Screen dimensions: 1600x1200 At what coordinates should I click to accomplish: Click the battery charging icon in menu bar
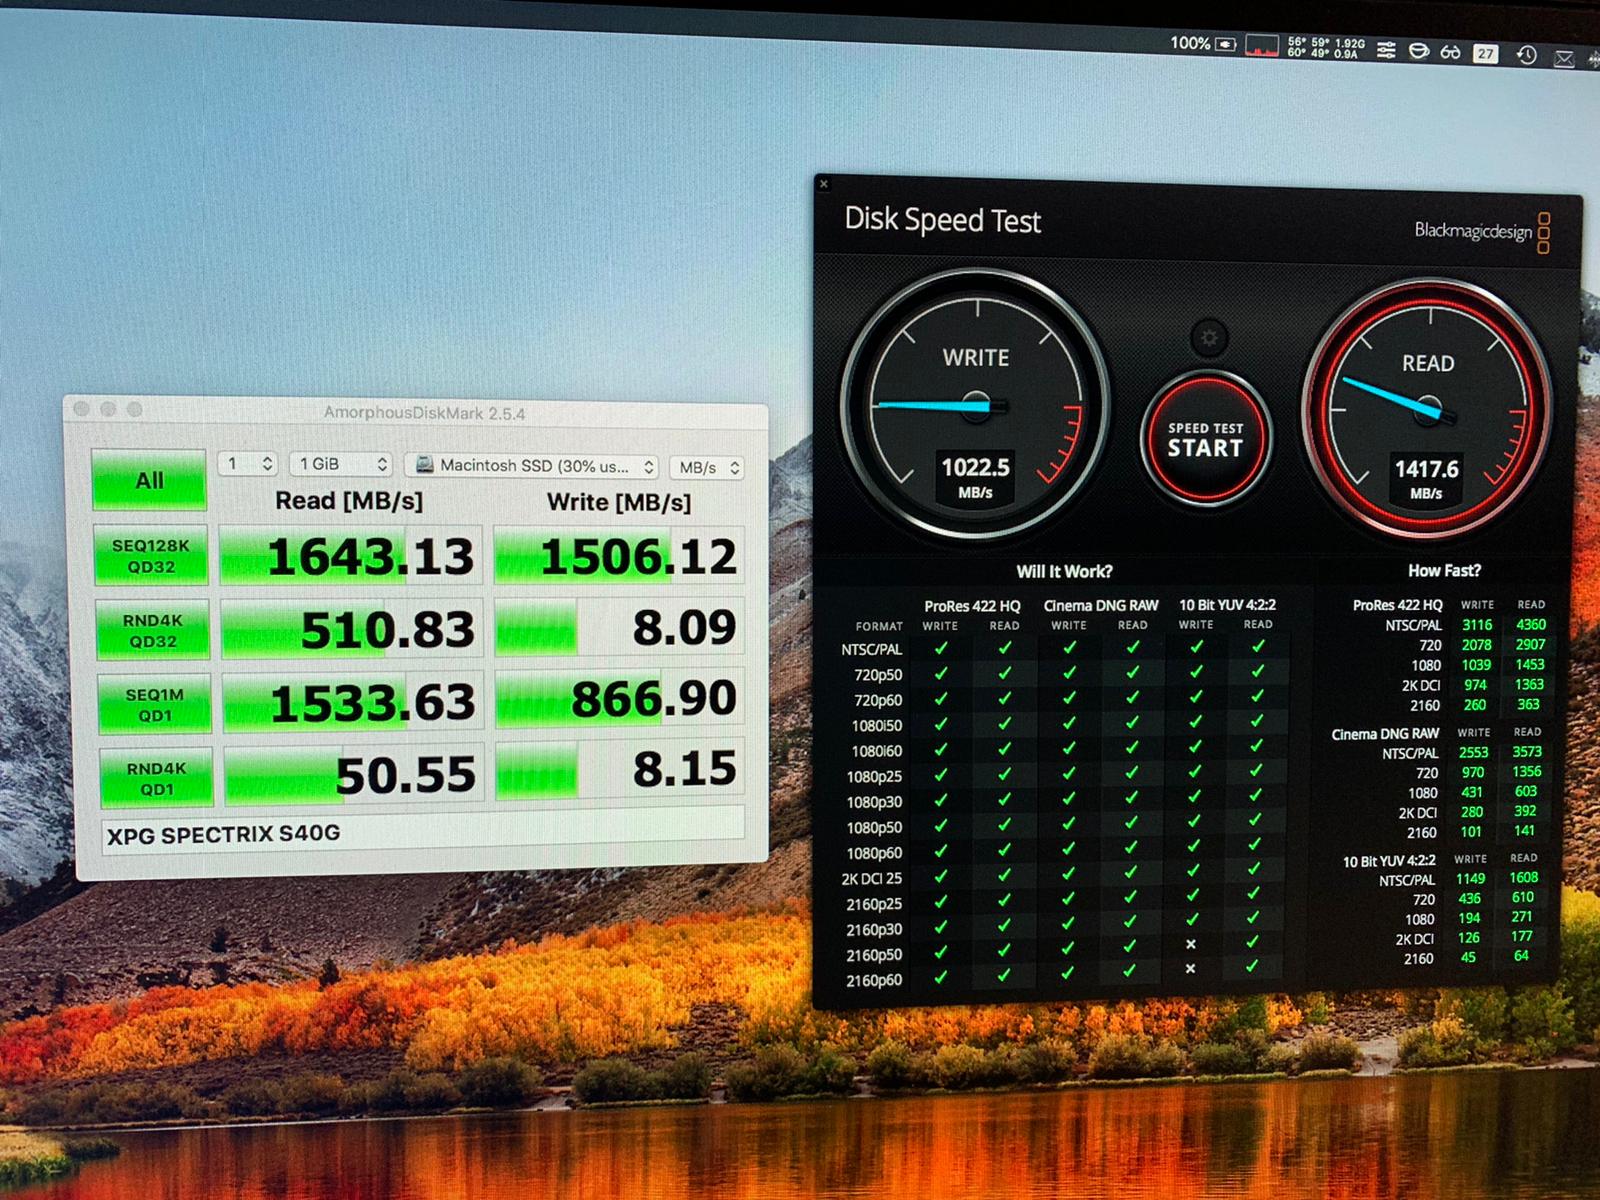pyautogui.click(x=1226, y=44)
